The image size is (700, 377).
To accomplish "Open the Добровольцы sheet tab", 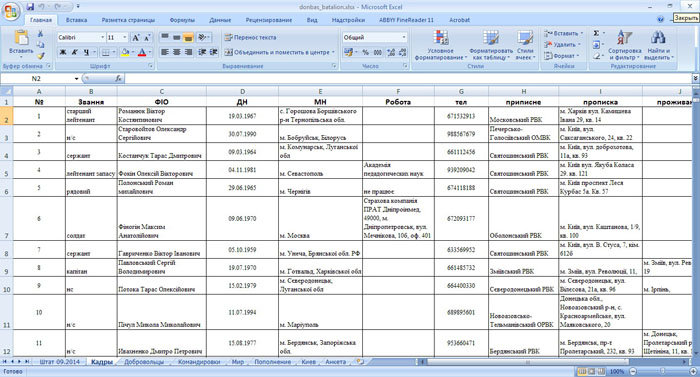I will (x=144, y=362).
